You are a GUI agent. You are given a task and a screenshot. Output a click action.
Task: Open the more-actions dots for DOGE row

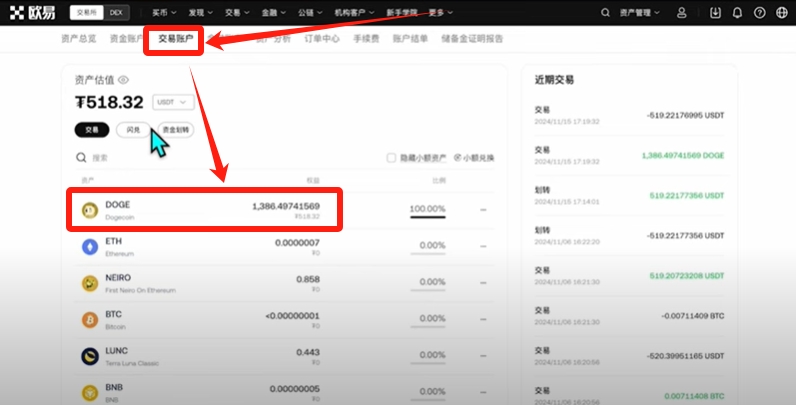[x=483, y=210]
